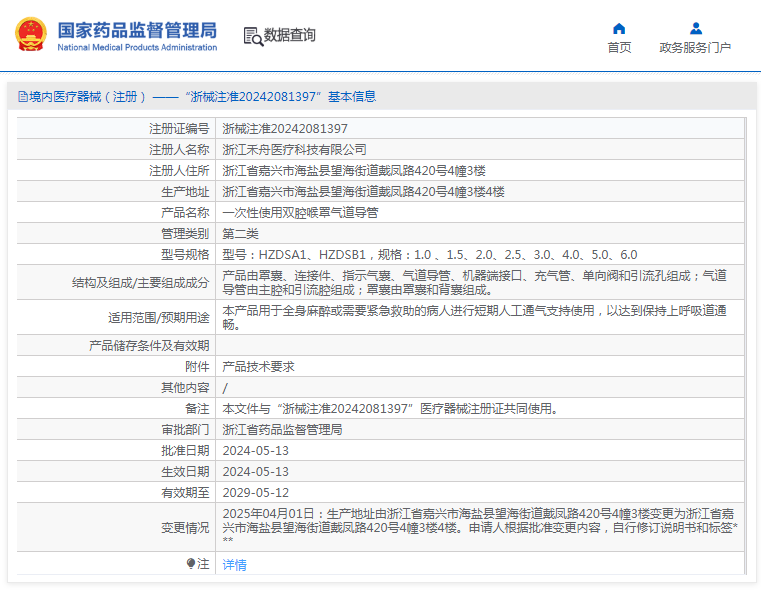
Task: Click 国家药品监督管理局 title text
Action: point(137,30)
